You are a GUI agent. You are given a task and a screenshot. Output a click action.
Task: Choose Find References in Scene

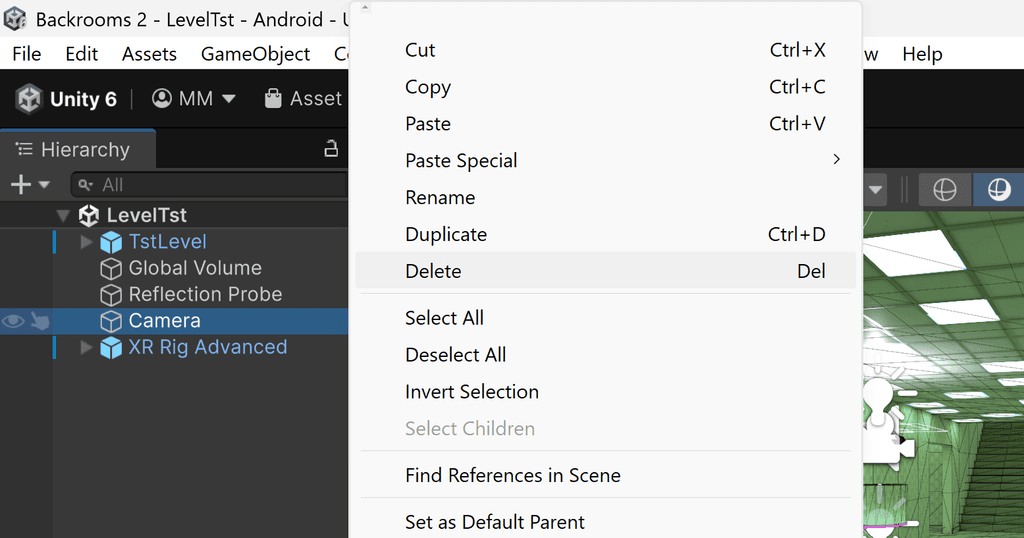click(x=605, y=475)
